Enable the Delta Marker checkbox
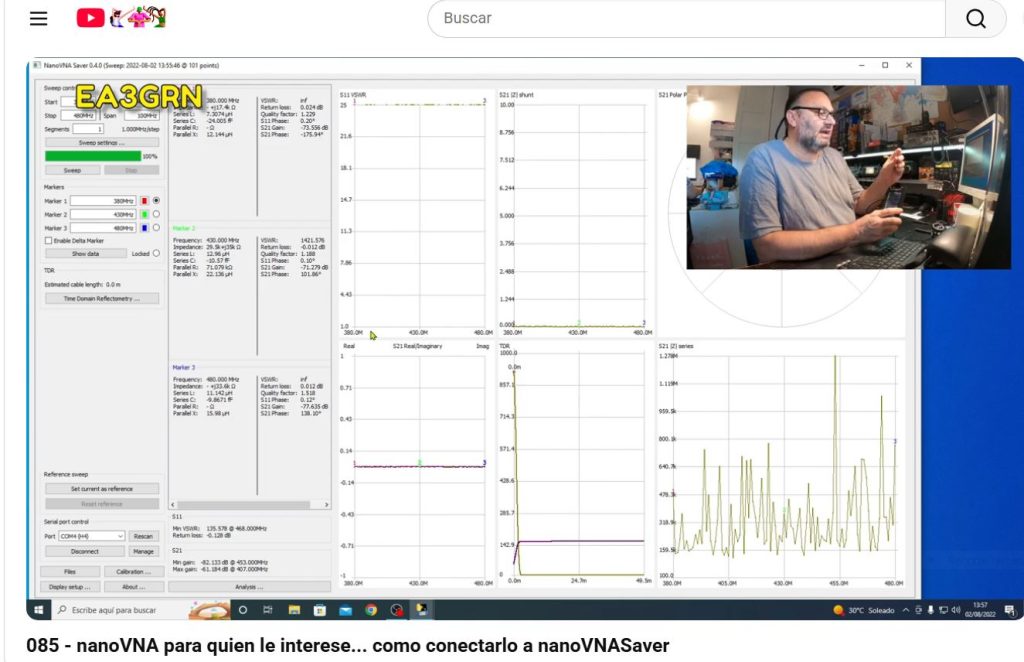The width and height of the screenshot is (1024, 662). (x=48, y=240)
